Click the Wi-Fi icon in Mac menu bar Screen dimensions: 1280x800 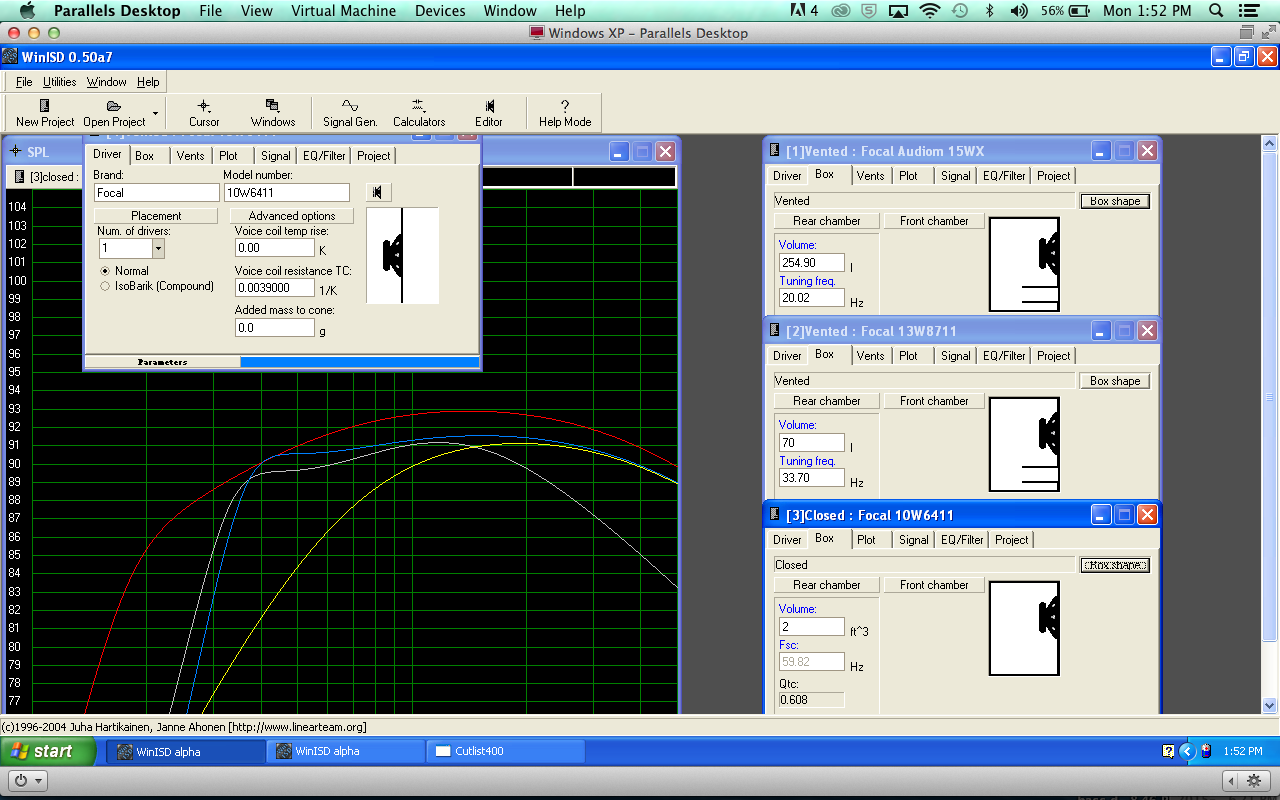click(x=930, y=11)
